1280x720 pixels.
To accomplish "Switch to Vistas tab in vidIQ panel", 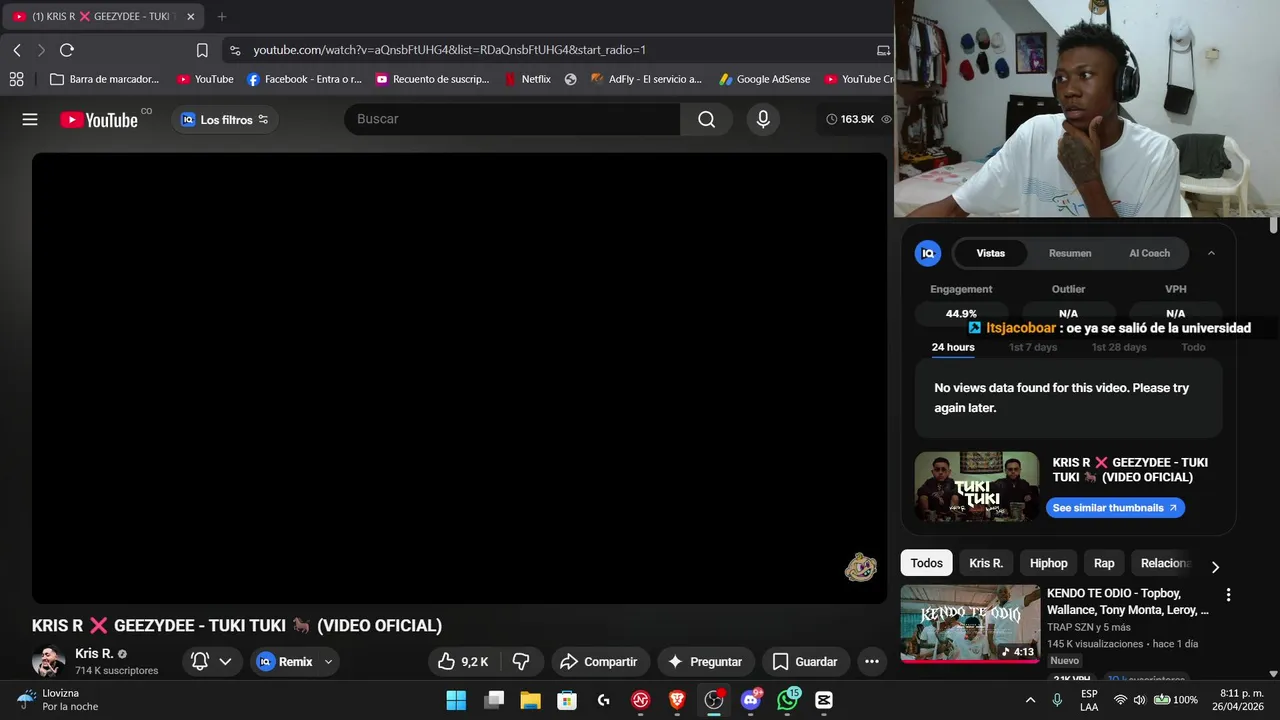I will click(x=991, y=253).
